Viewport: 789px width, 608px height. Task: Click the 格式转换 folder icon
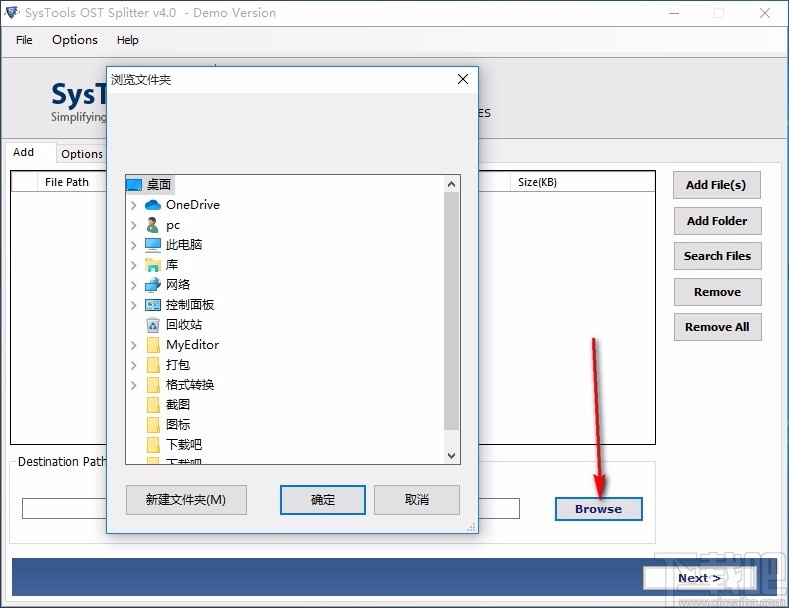coord(153,385)
